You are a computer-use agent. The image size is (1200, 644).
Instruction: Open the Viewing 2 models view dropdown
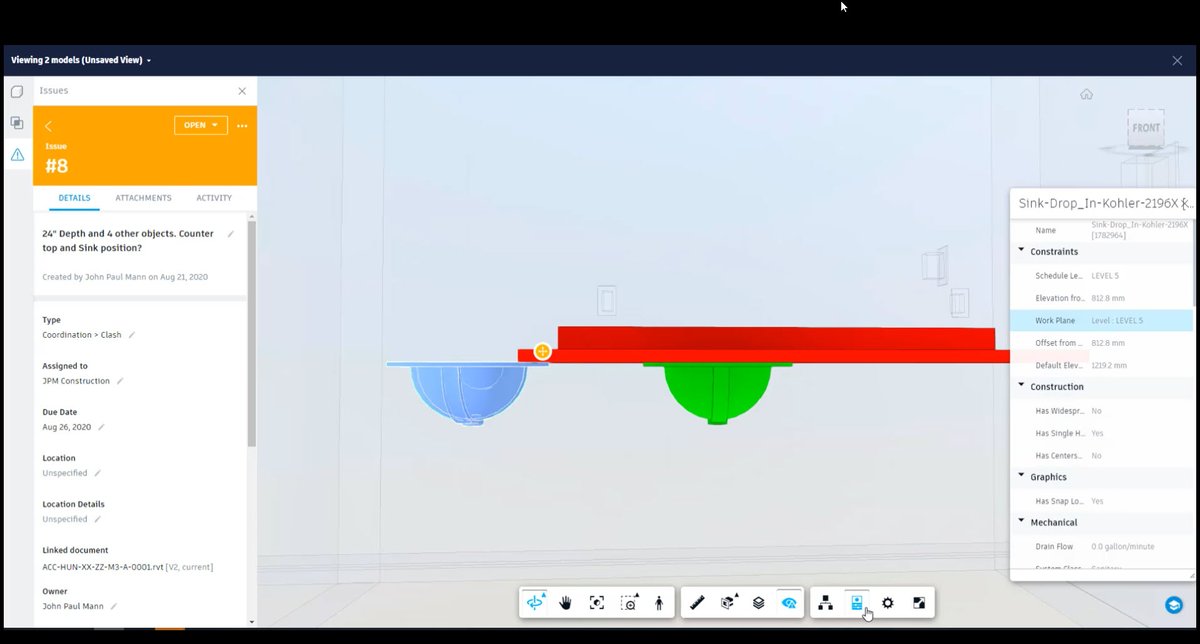(x=81, y=60)
